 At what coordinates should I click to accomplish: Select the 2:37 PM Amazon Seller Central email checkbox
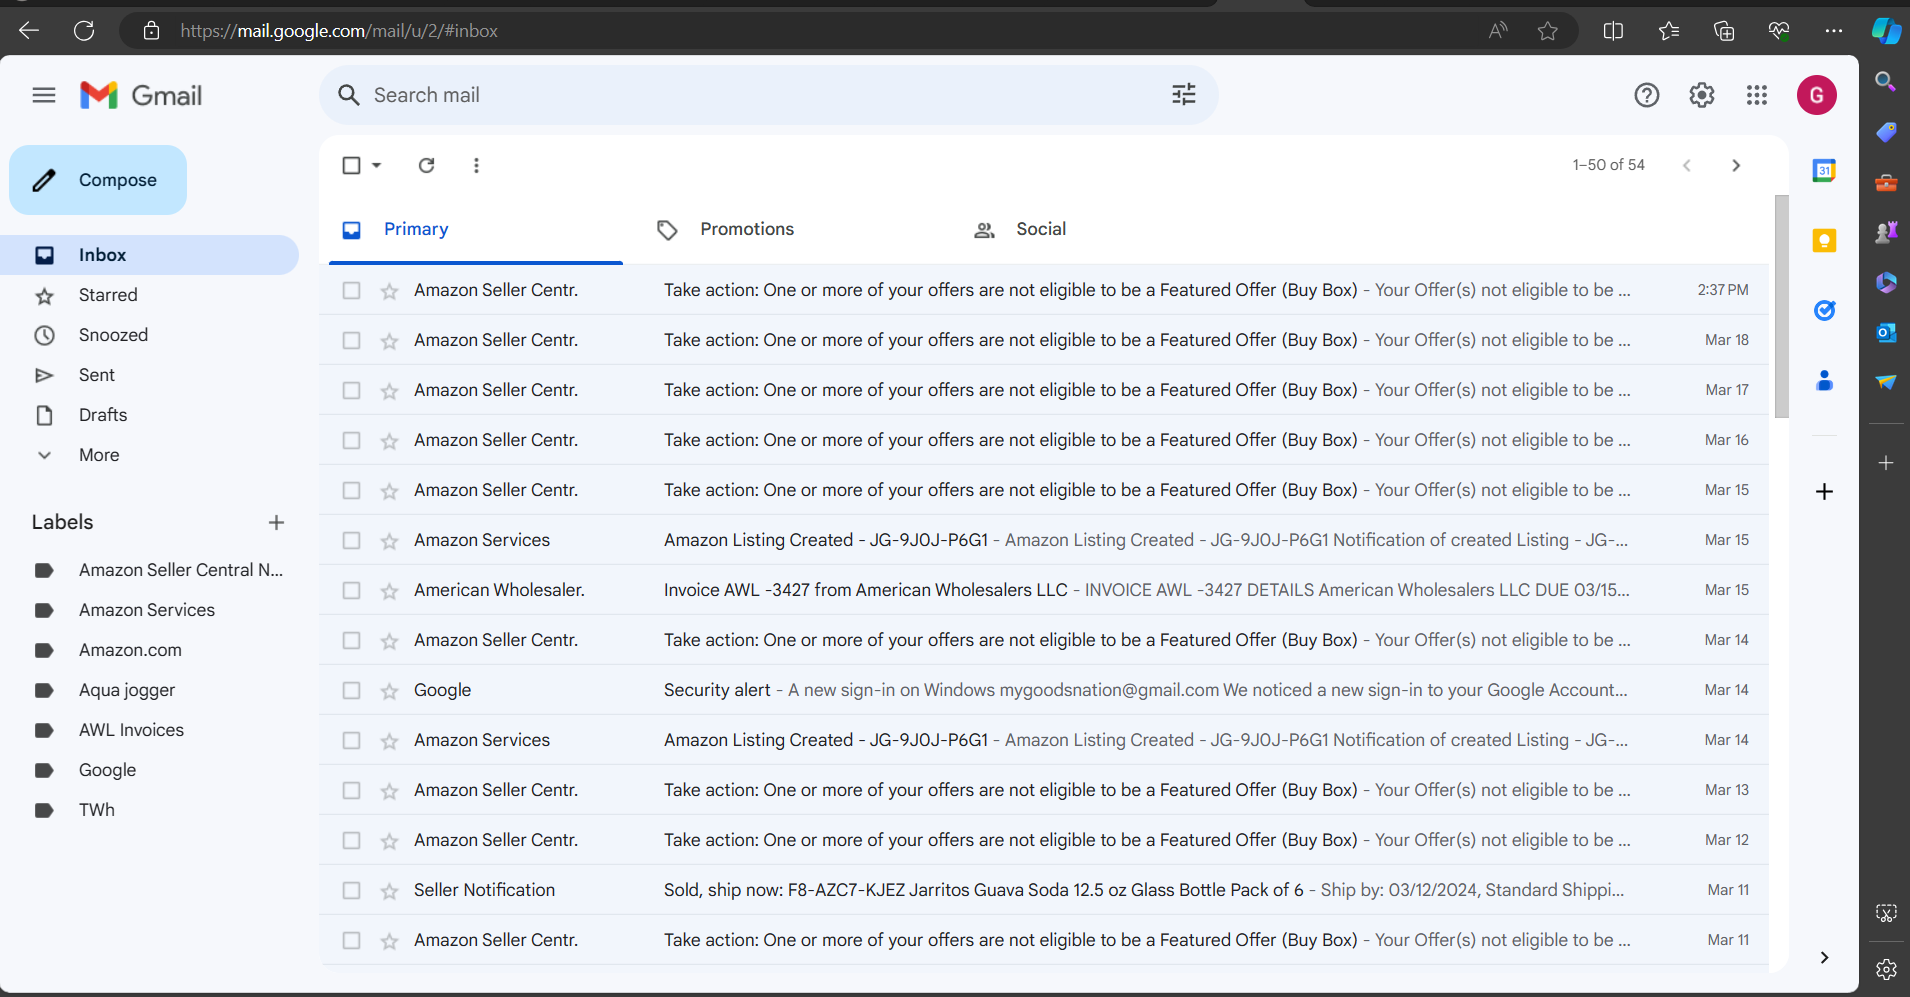point(351,290)
